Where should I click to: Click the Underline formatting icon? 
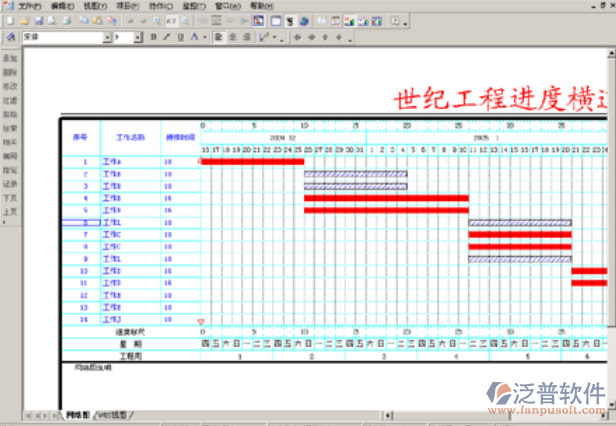click(180, 37)
